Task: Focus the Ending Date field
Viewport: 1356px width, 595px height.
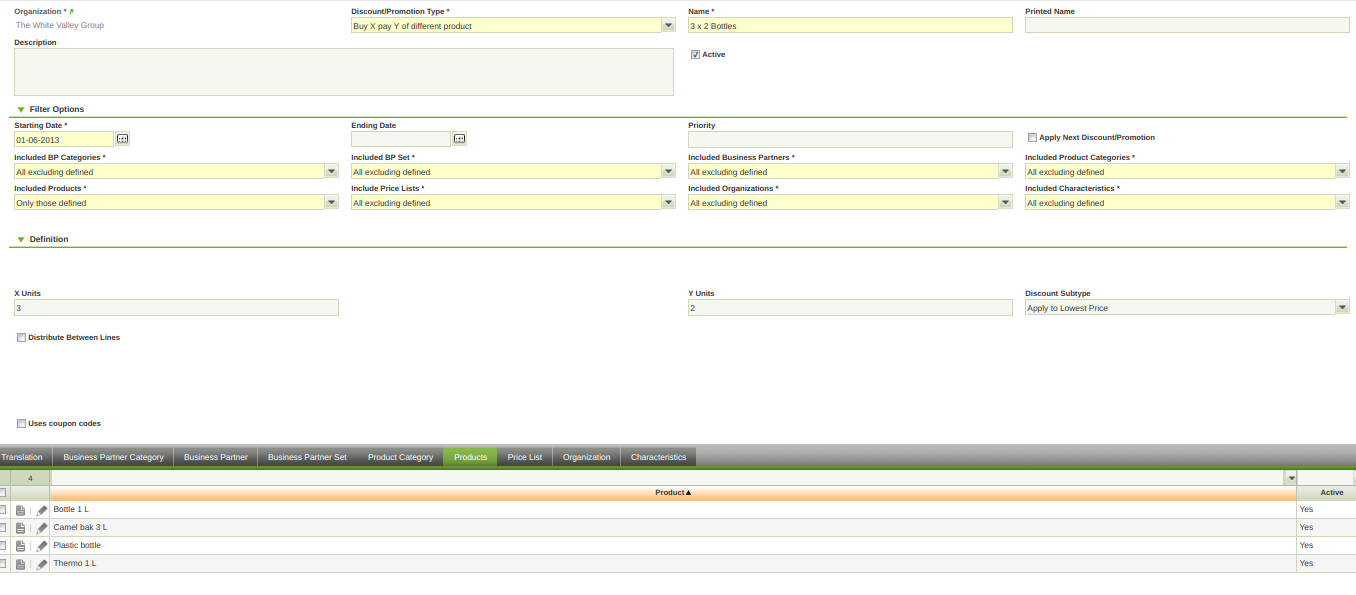Action: 401,139
